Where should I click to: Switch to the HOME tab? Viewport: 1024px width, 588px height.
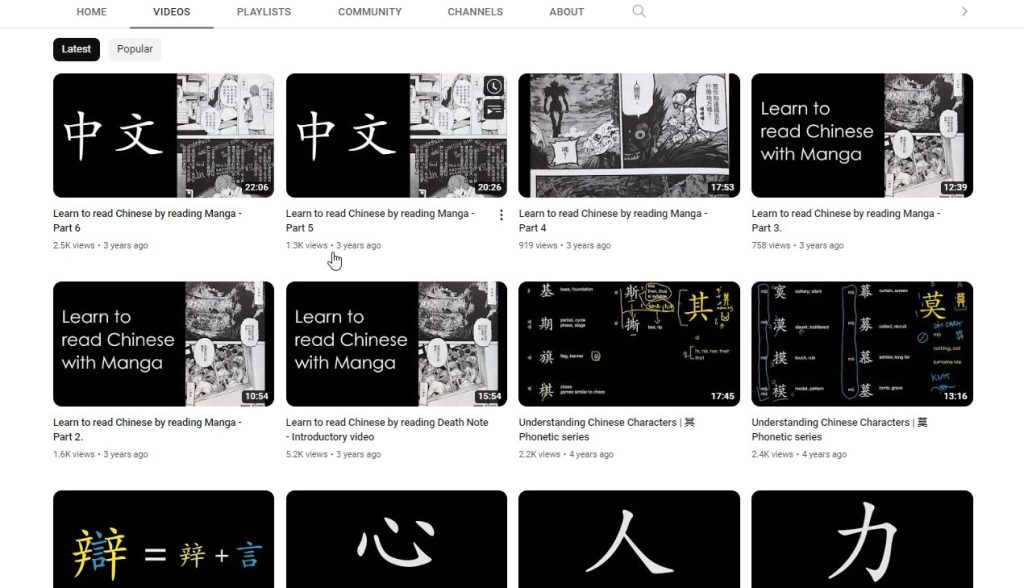(x=91, y=12)
